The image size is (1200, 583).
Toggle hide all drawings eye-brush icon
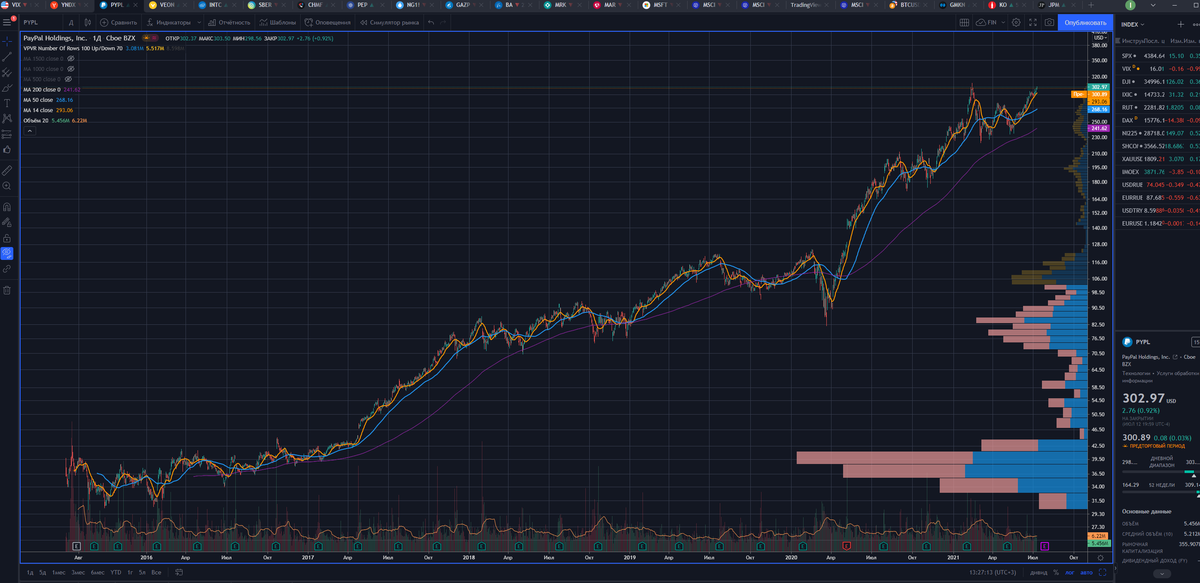(x=7, y=253)
